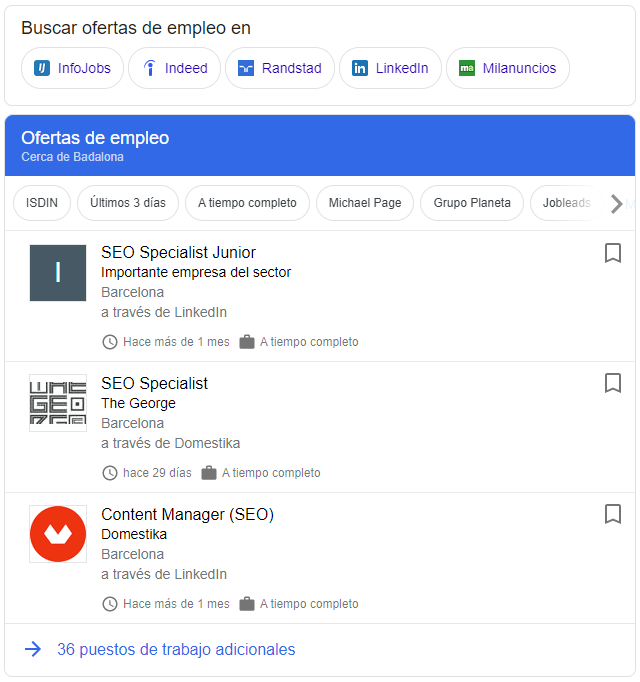Show more filter chips with right chevron
Image resolution: width=640 pixels, height=682 pixels.
[616, 204]
